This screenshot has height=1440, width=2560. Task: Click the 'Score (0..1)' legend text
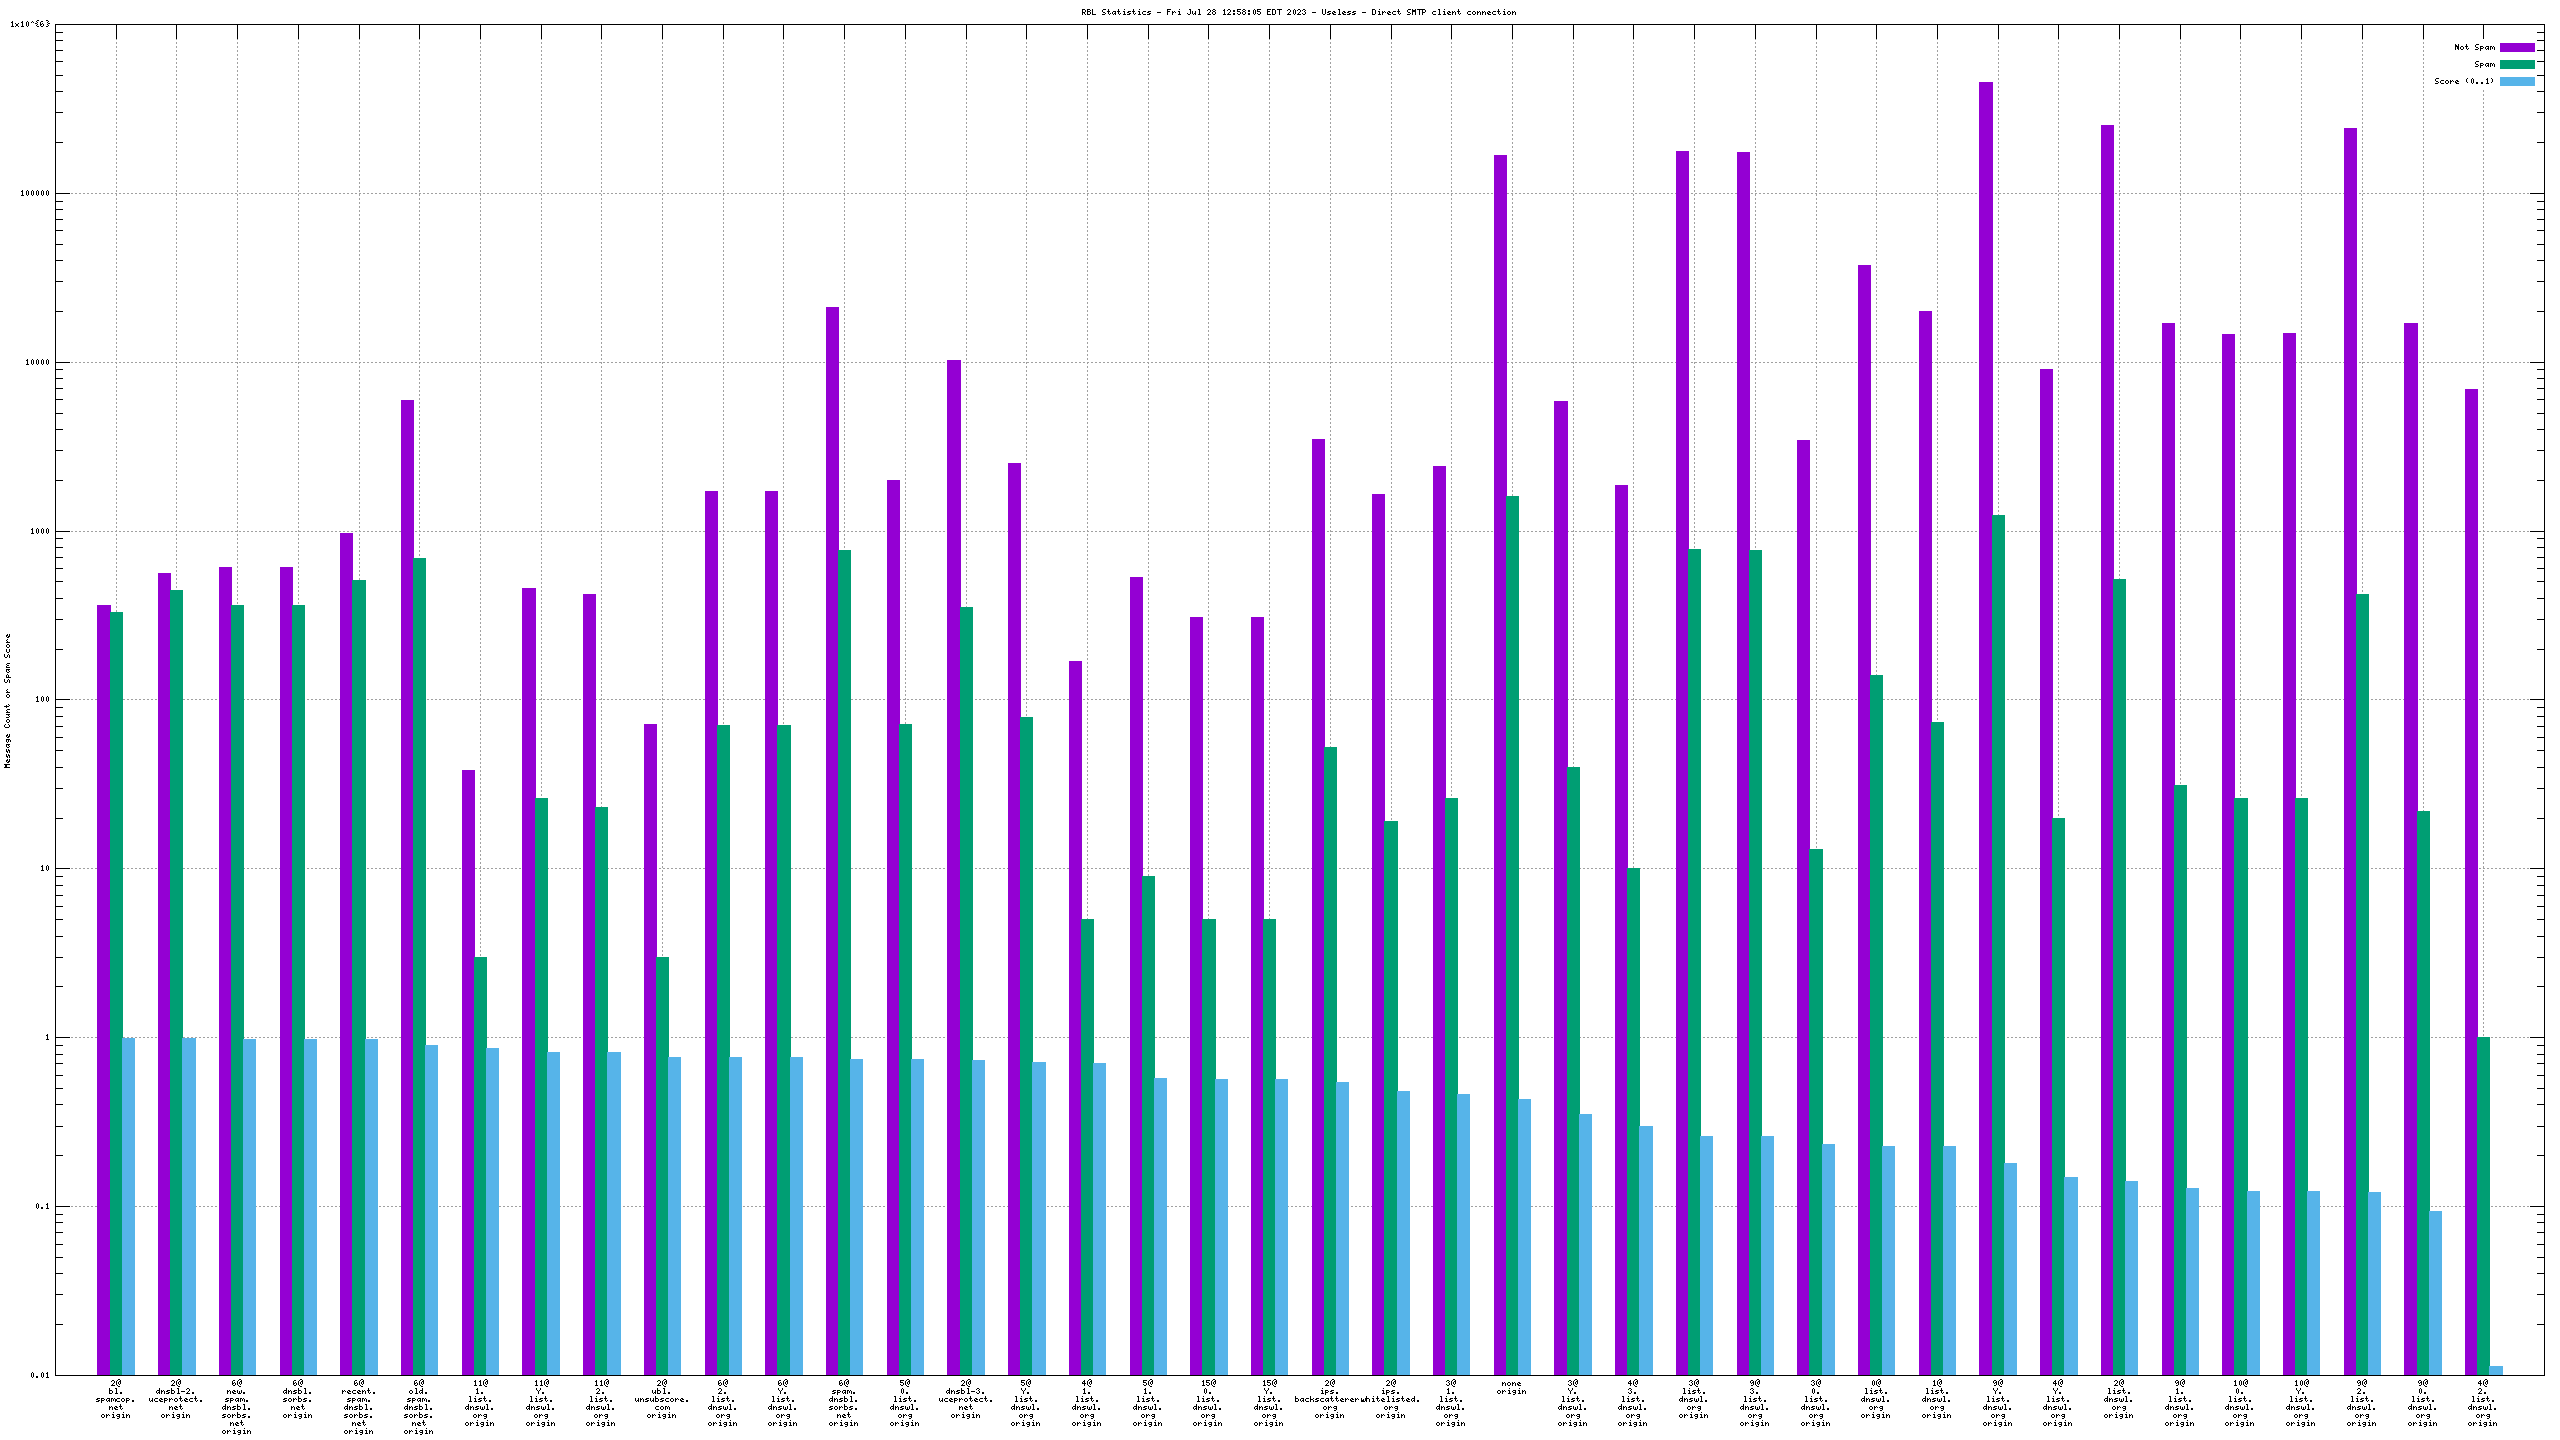point(2464,81)
